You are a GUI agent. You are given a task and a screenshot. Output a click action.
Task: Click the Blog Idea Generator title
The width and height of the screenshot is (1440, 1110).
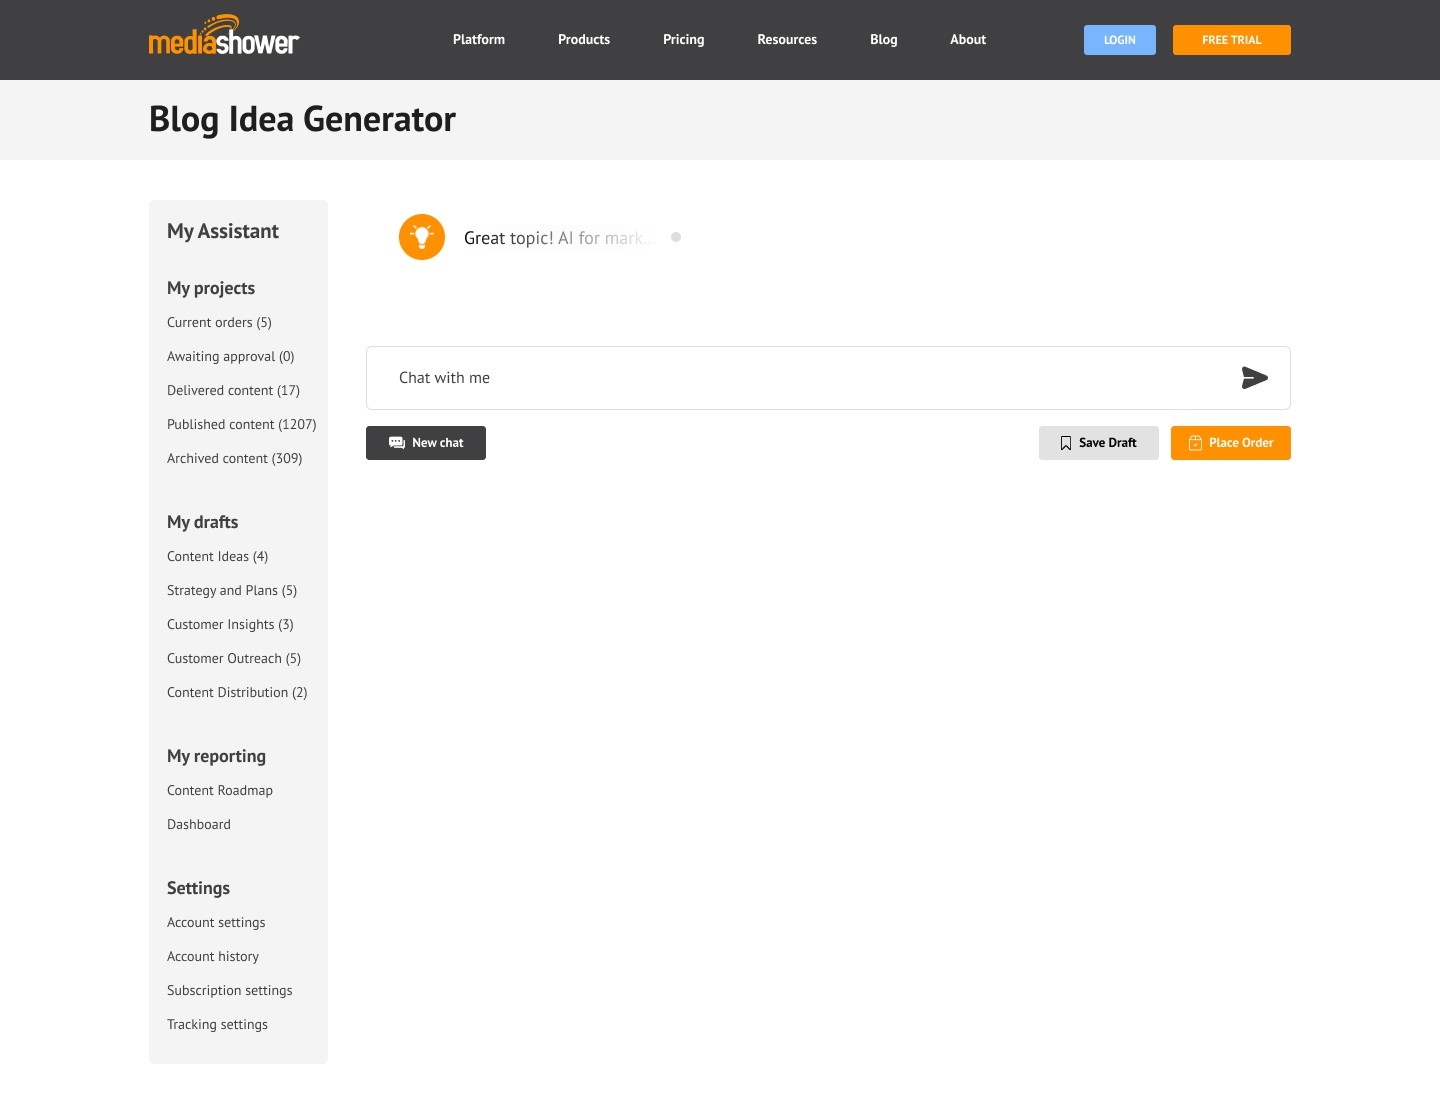tap(302, 119)
